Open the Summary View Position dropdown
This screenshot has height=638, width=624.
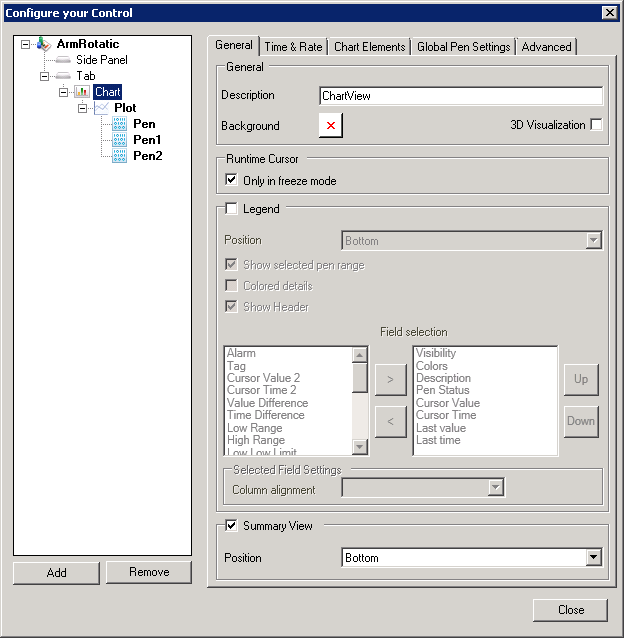tap(593, 557)
